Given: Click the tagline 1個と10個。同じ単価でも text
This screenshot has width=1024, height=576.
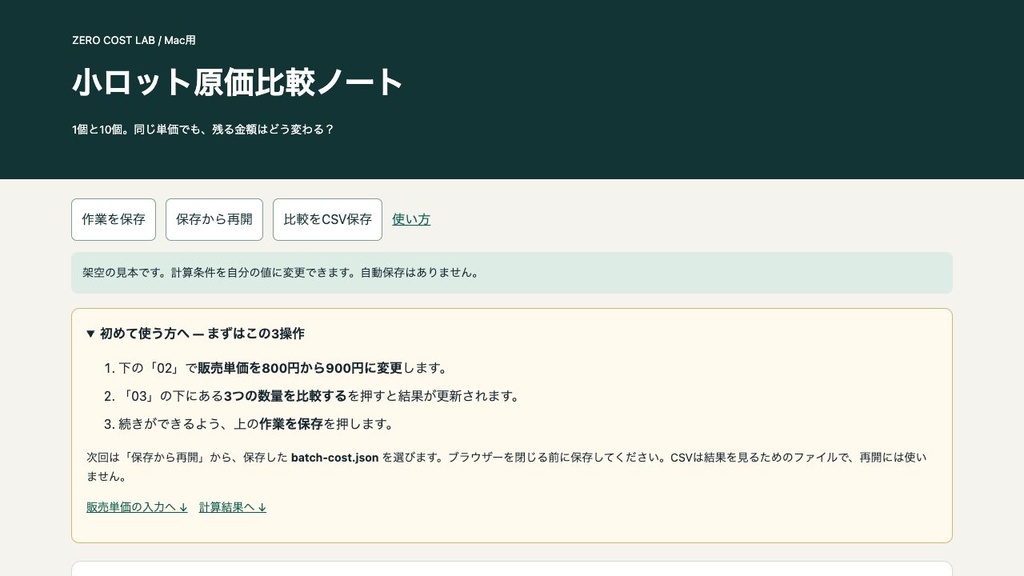Looking at the screenshot, I should 203,129.
